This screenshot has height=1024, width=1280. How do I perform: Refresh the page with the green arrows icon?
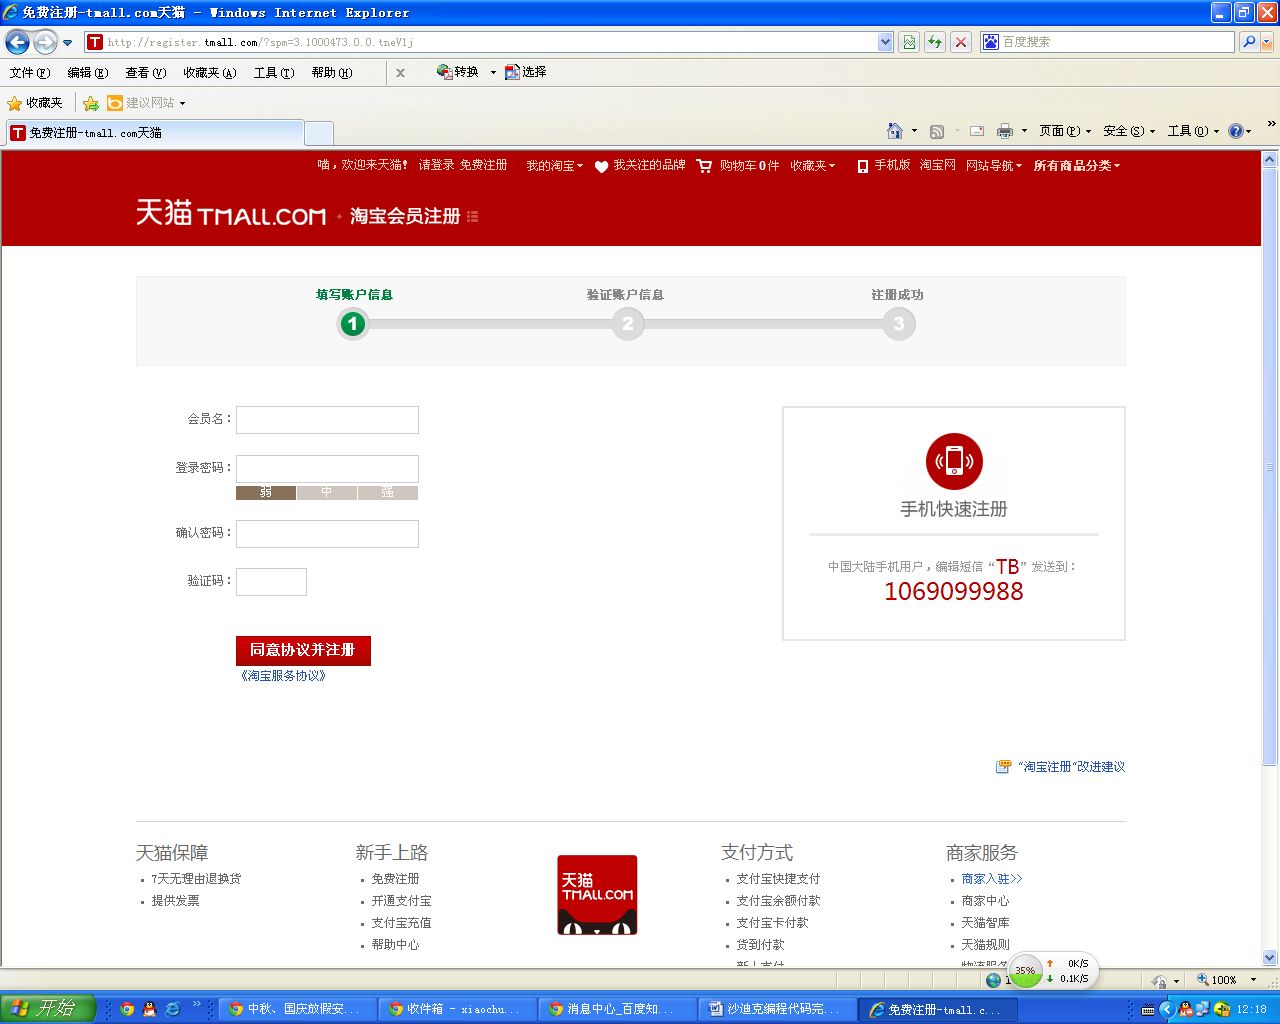[935, 42]
